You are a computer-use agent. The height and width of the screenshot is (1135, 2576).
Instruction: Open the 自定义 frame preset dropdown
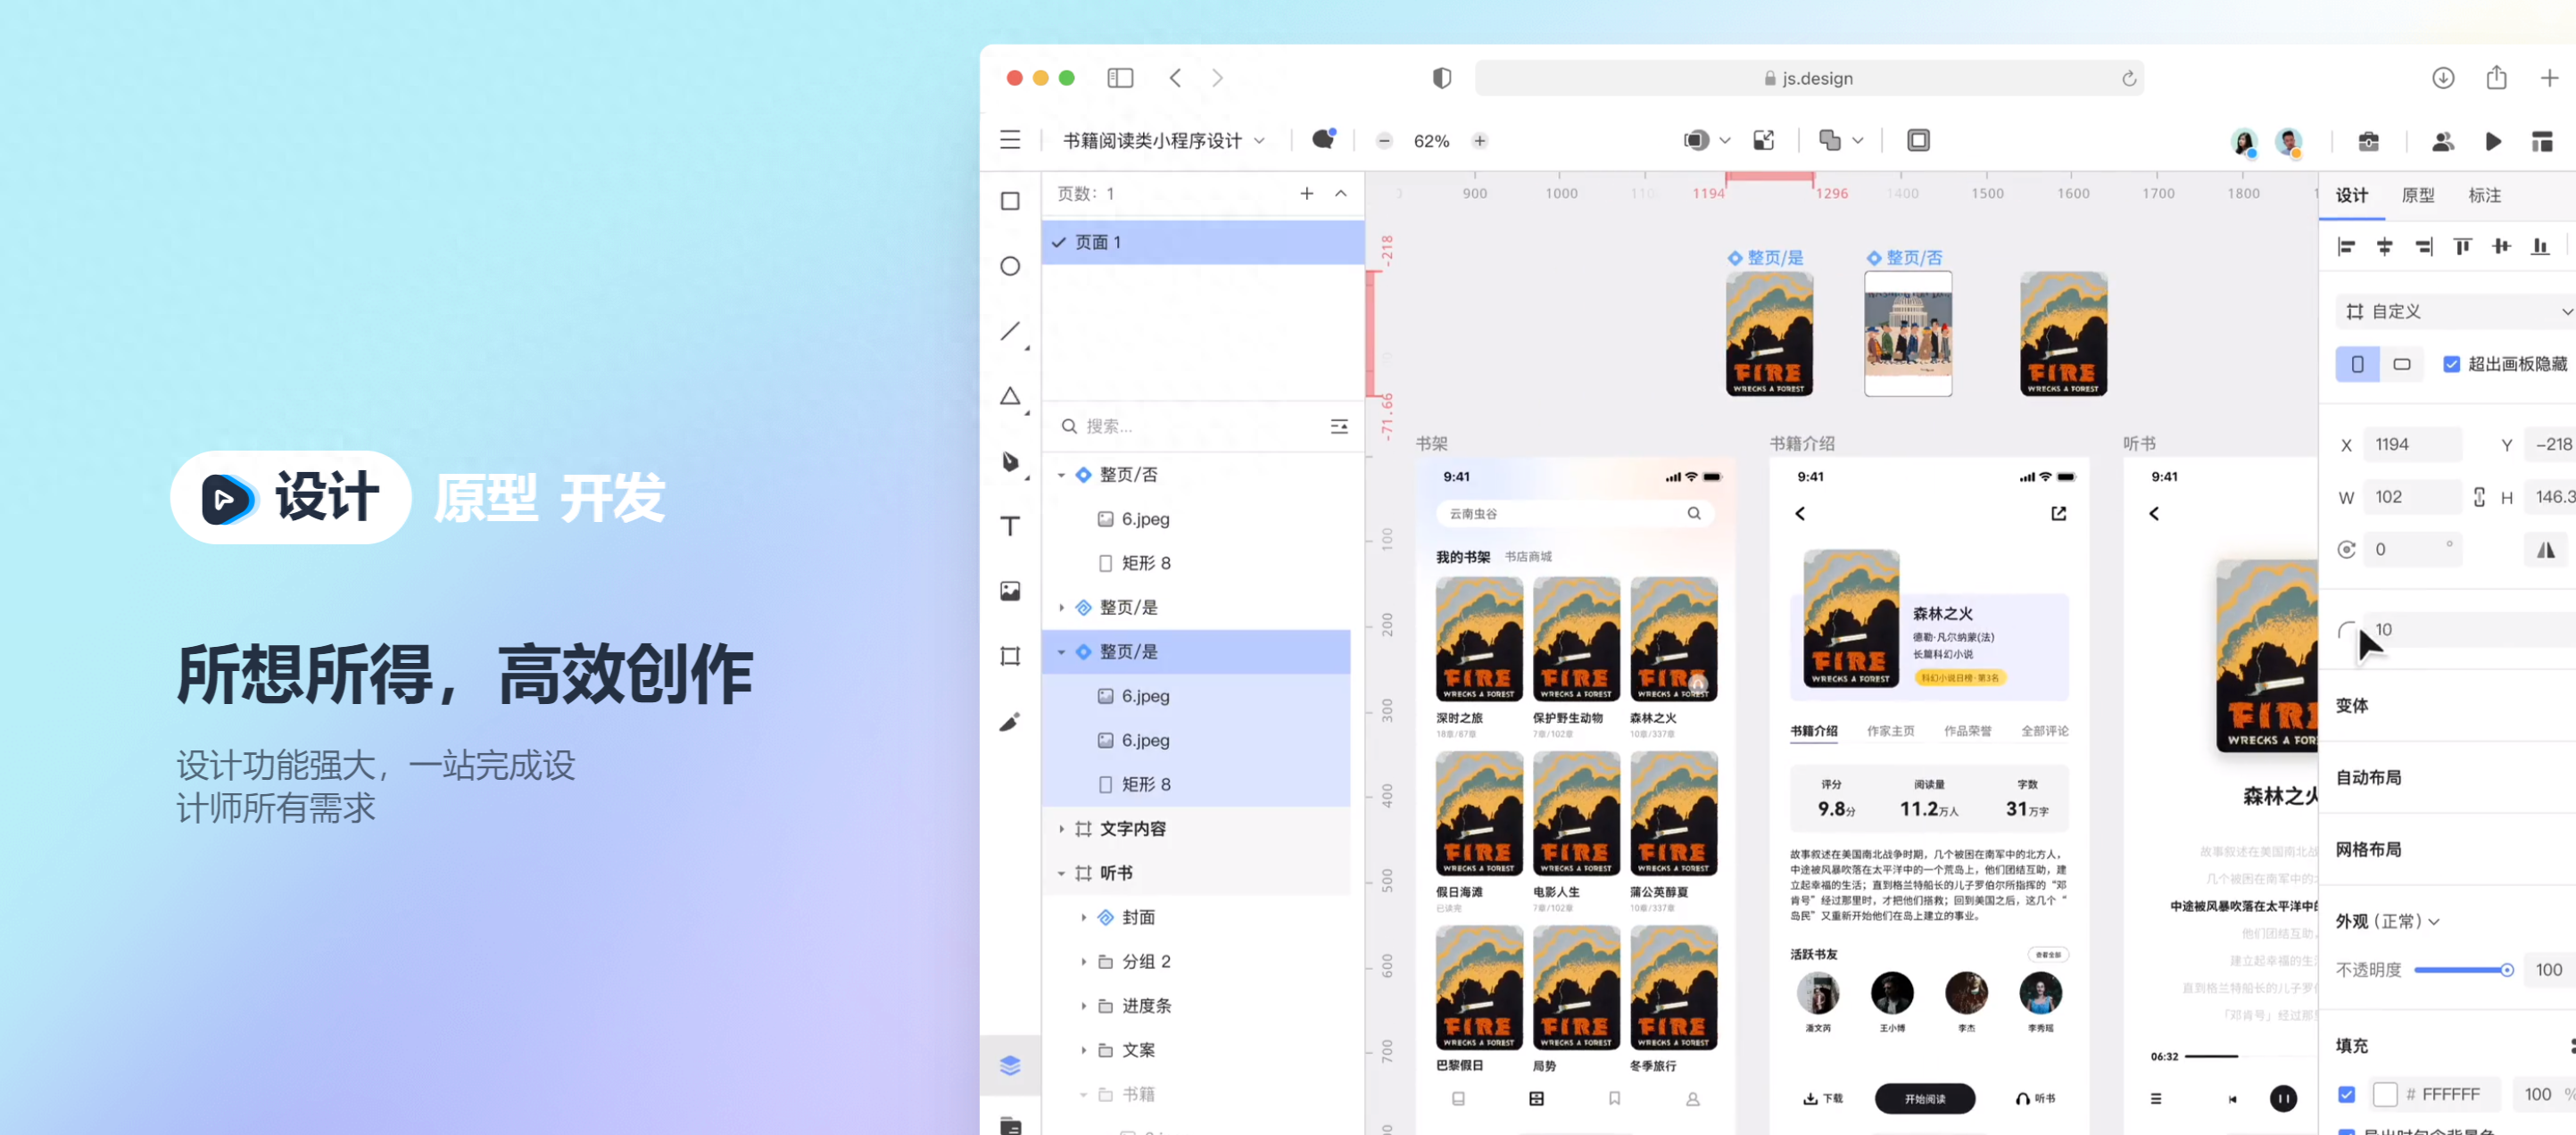click(2456, 312)
